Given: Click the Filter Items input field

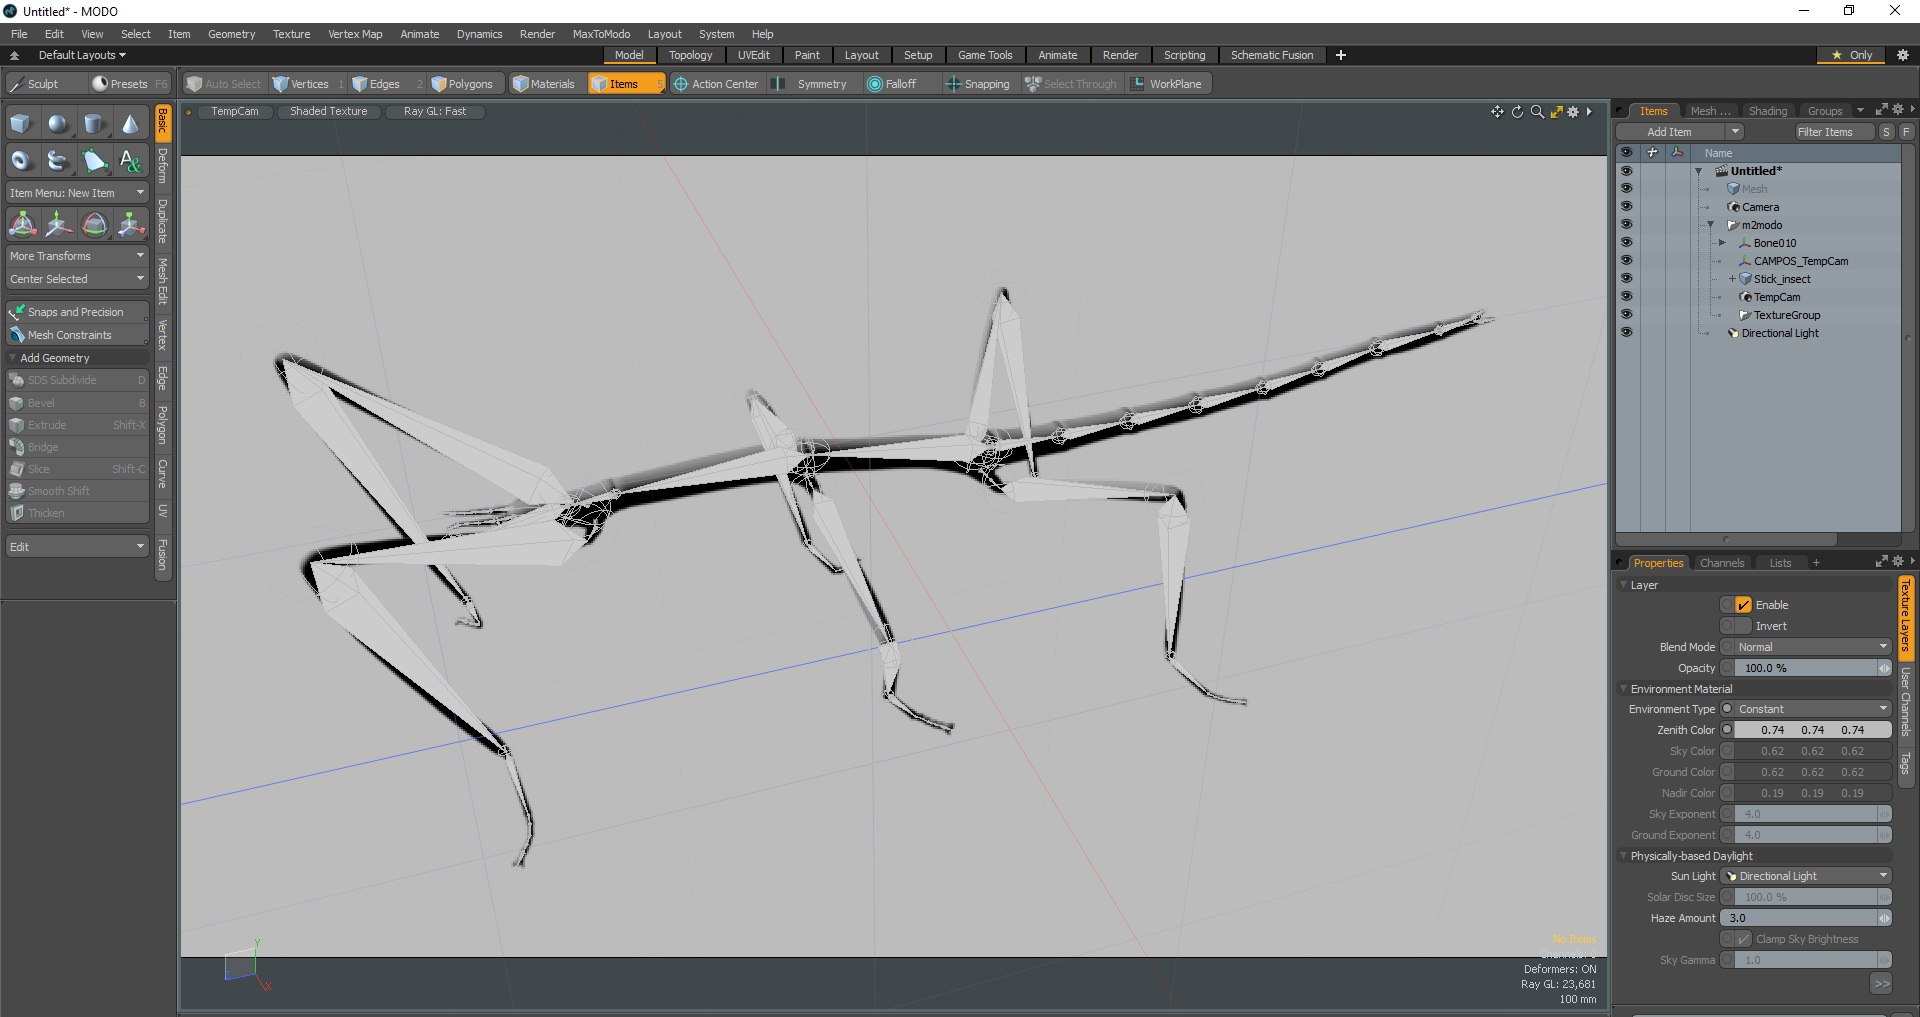Looking at the screenshot, I should click(x=1833, y=132).
